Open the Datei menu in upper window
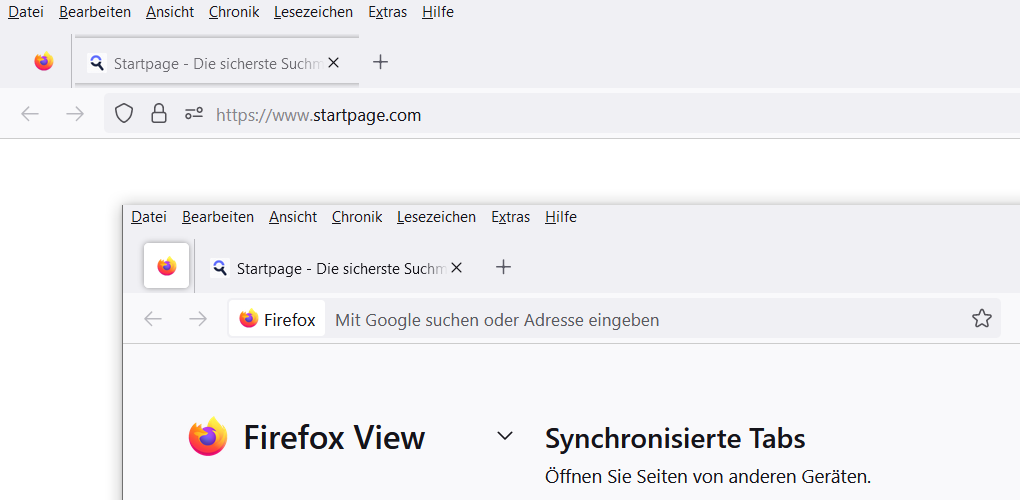This screenshot has width=1020, height=500. pos(25,12)
